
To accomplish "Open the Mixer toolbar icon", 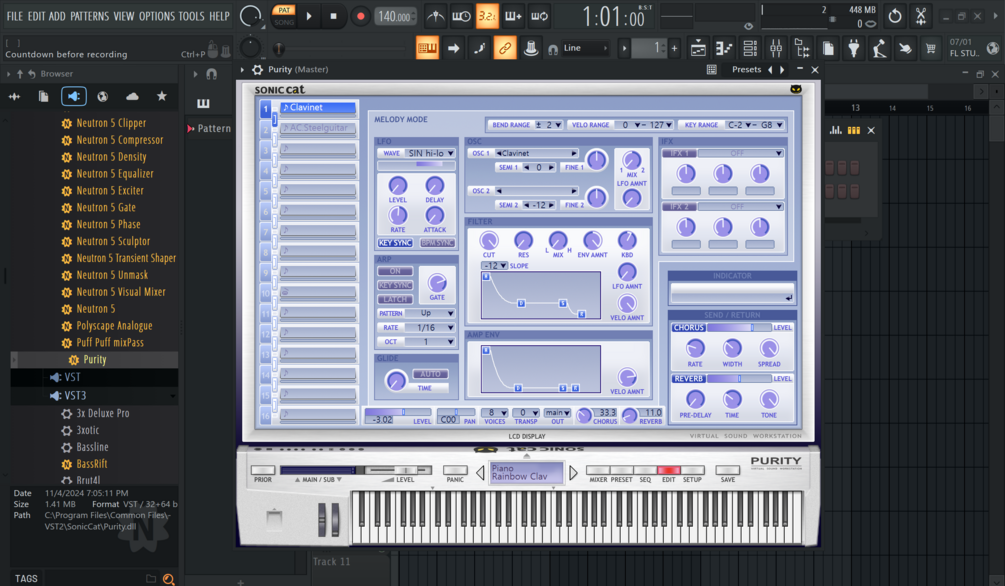I will click(776, 48).
